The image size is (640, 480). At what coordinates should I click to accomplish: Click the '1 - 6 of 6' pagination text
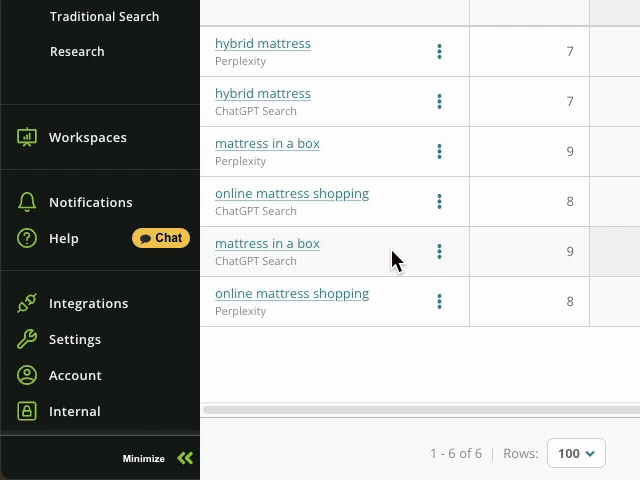click(x=456, y=453)
